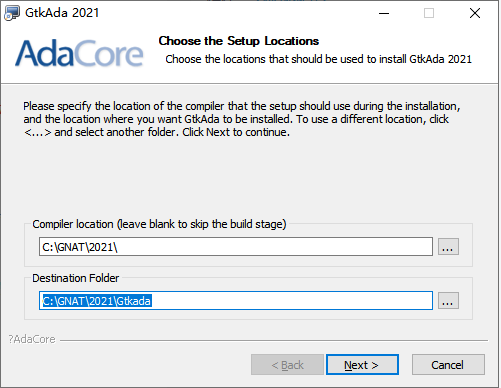Screen dimensions: 501x388
Task: Click the 'Compiler location (leave blank...)' label
Action: pyautogui.click(x=159, y=224)
